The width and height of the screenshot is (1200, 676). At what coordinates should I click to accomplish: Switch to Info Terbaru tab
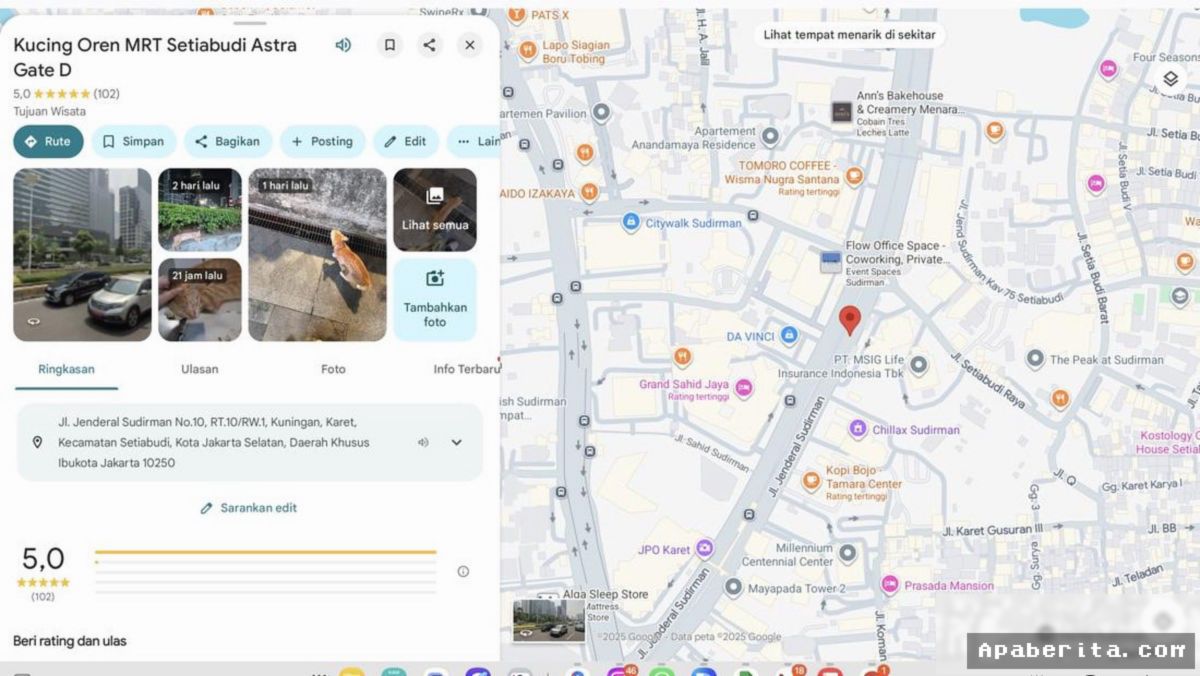(x=466, y=369)
